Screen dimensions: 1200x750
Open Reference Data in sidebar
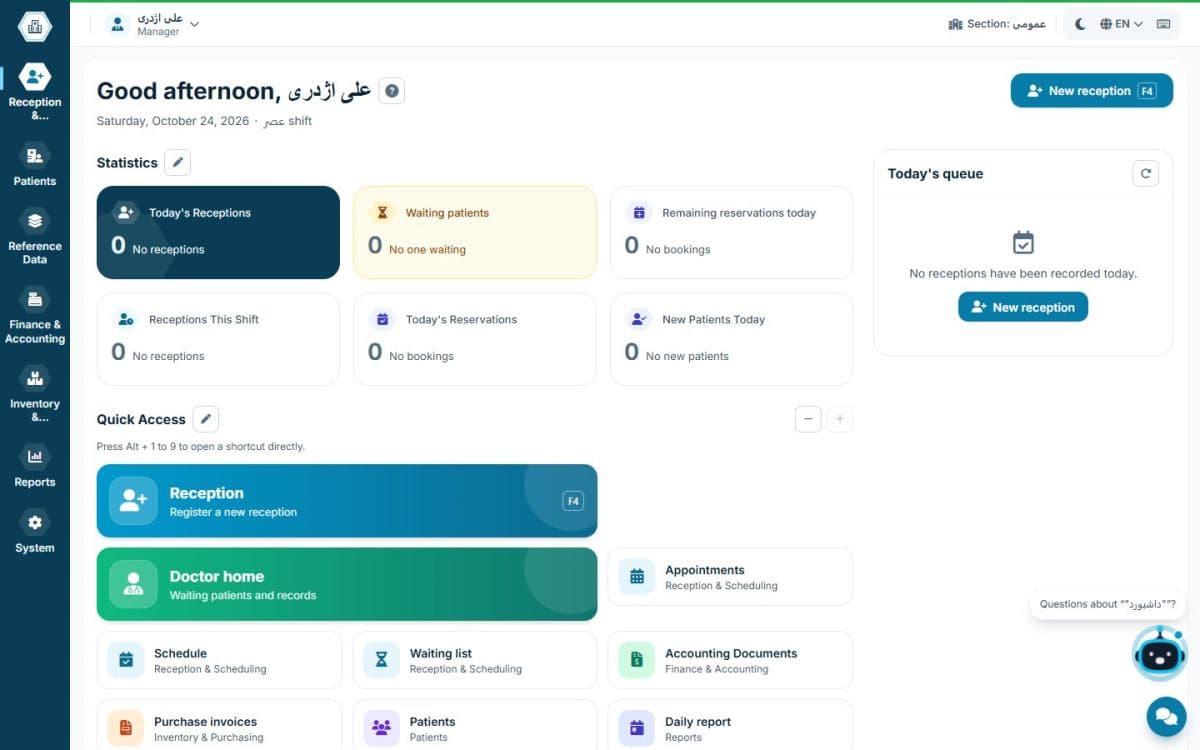(x=35, y=238)
